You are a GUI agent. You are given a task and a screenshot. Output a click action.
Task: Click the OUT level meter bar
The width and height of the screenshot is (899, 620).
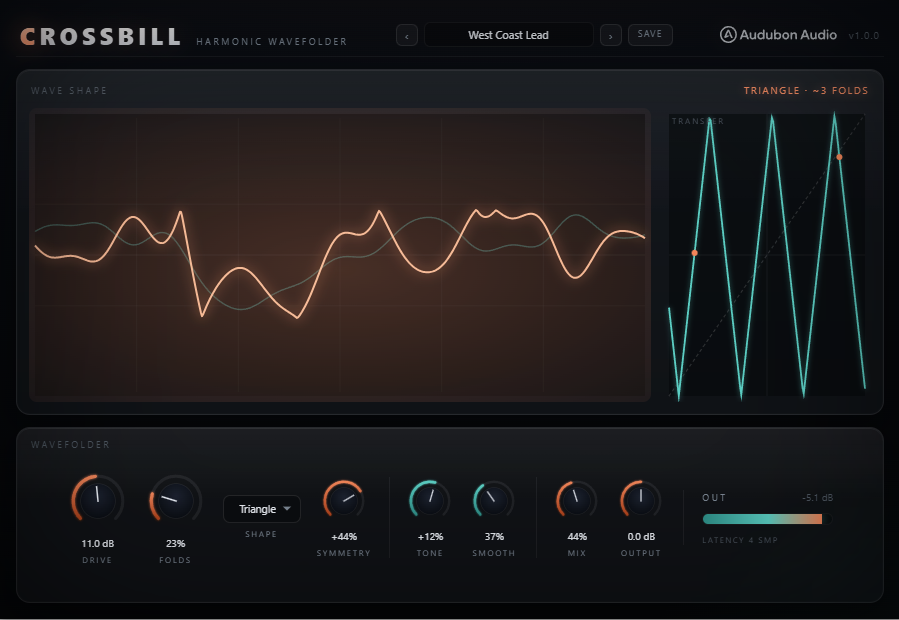click(x=768, y=519)
